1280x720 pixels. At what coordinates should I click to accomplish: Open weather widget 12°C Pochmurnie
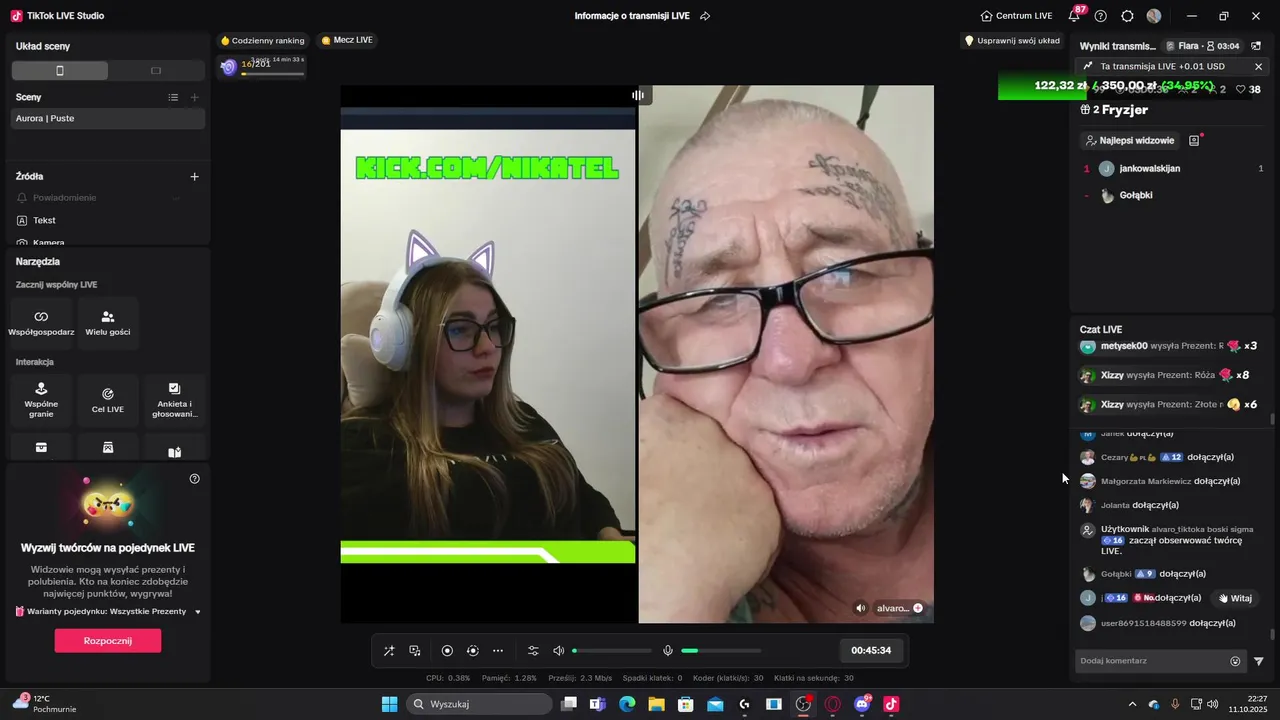(45, 704)
